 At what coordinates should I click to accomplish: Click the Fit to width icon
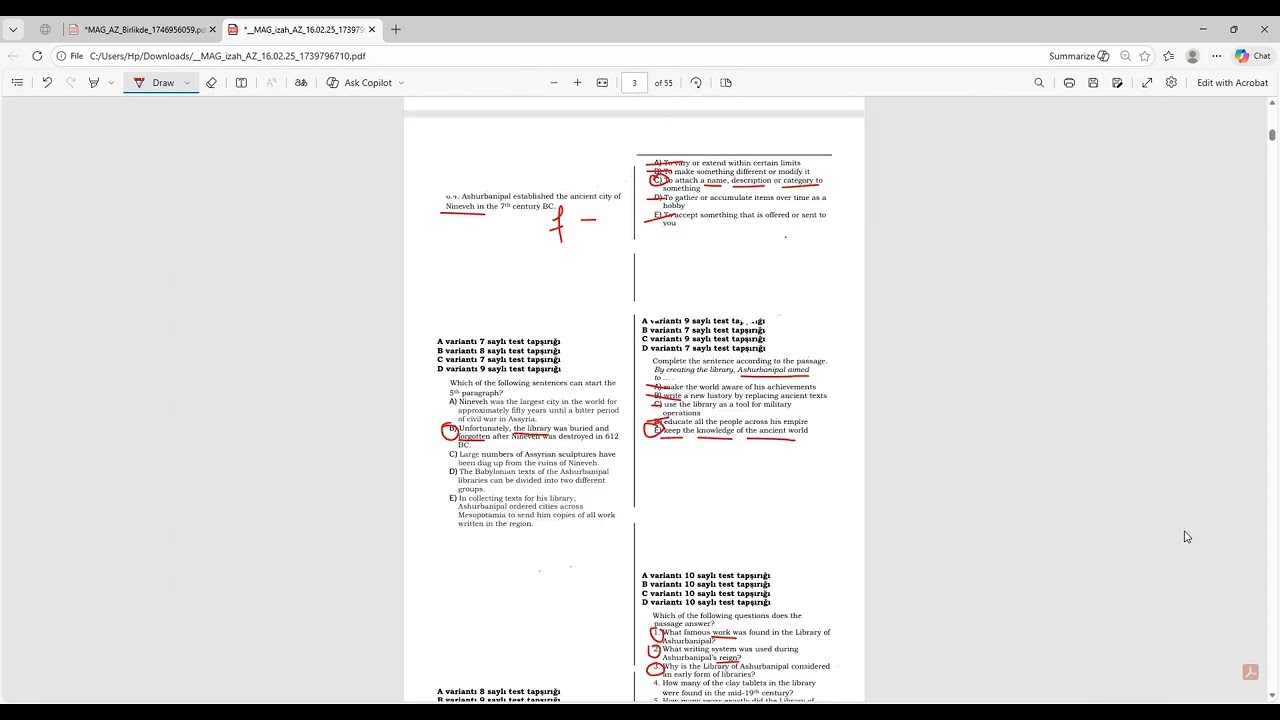tap(602, 83)
